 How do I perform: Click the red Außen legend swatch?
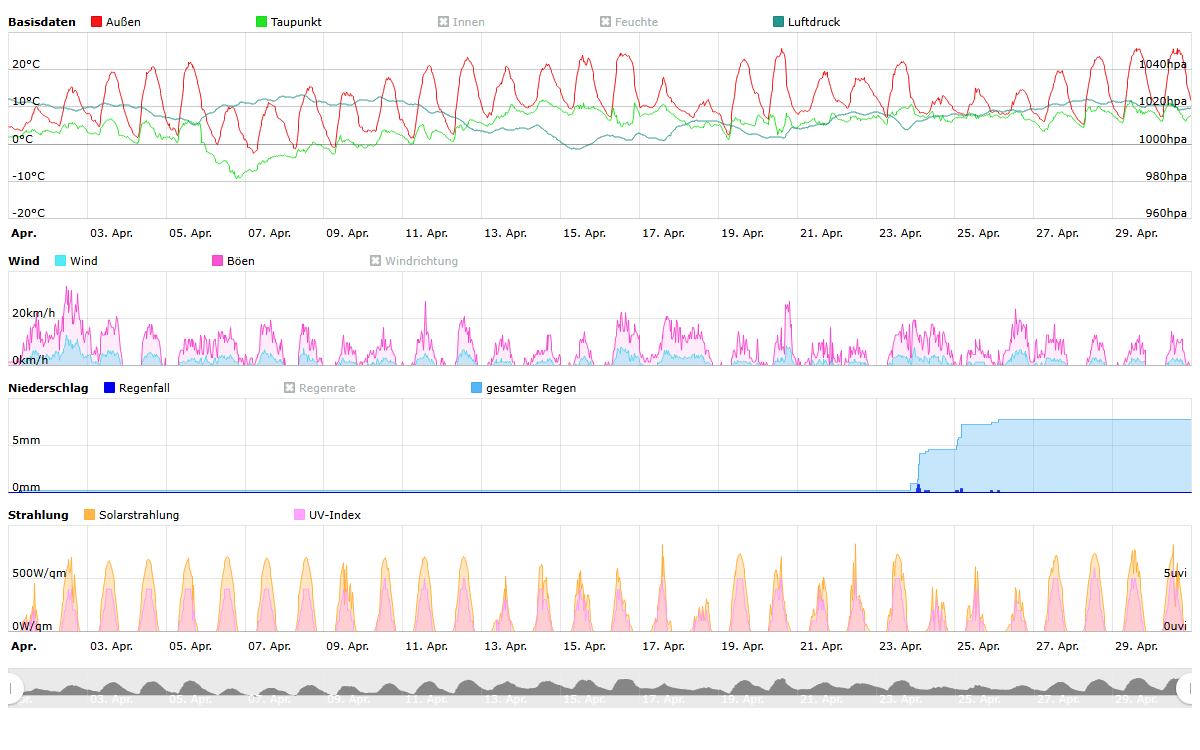pyautogui.click(x=97, y=22)
